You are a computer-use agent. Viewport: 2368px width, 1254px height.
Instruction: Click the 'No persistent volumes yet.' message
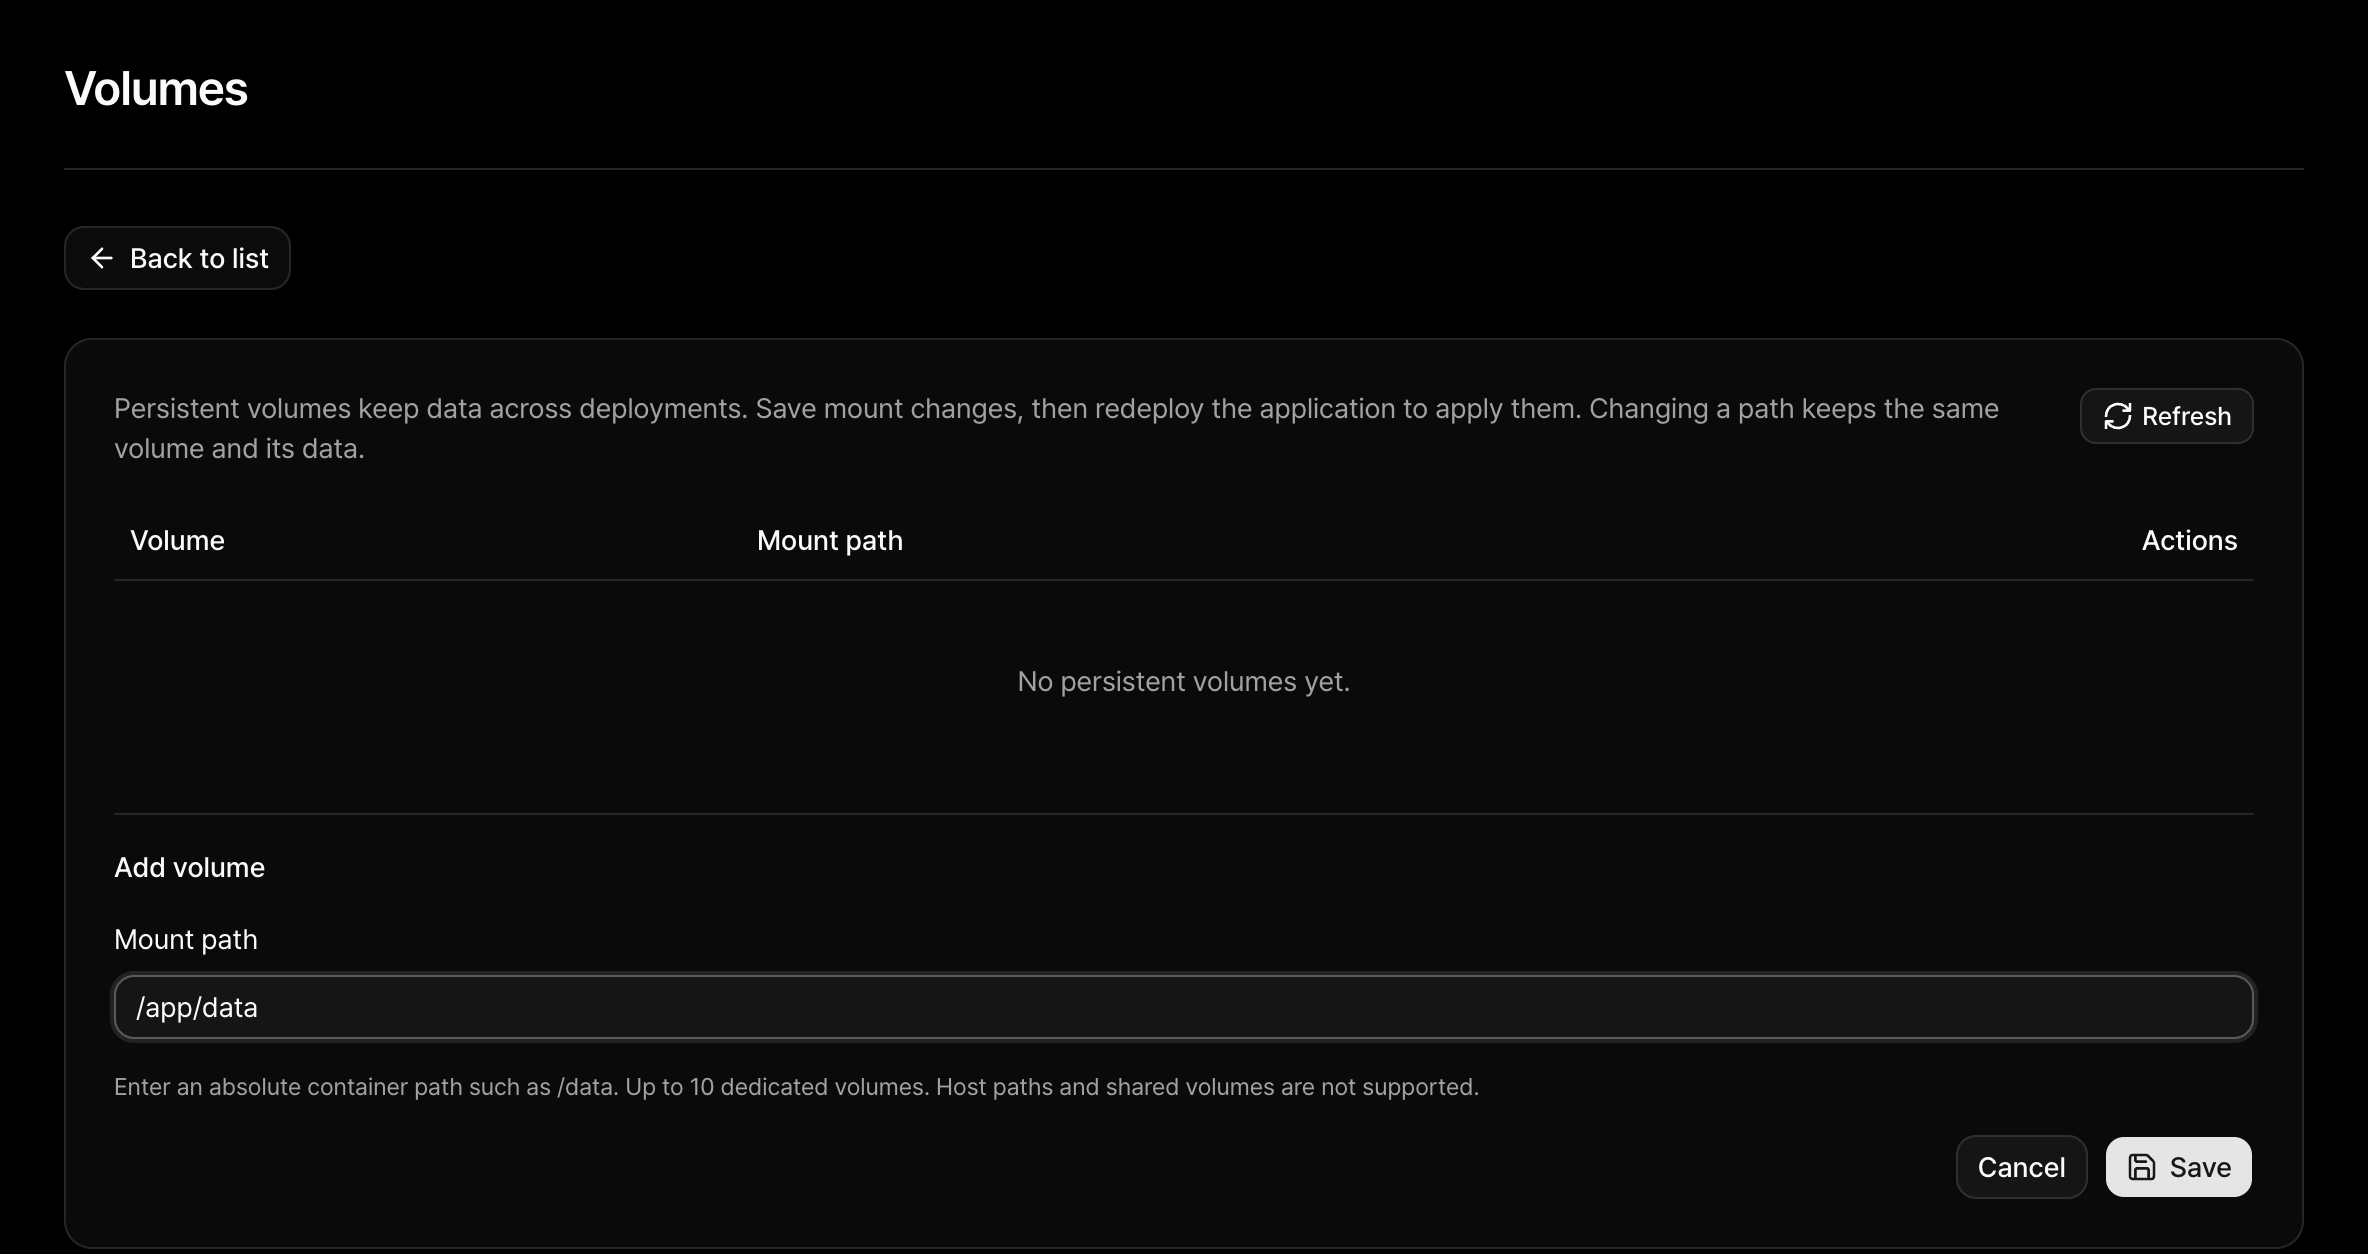click(x=1183, y=682)
